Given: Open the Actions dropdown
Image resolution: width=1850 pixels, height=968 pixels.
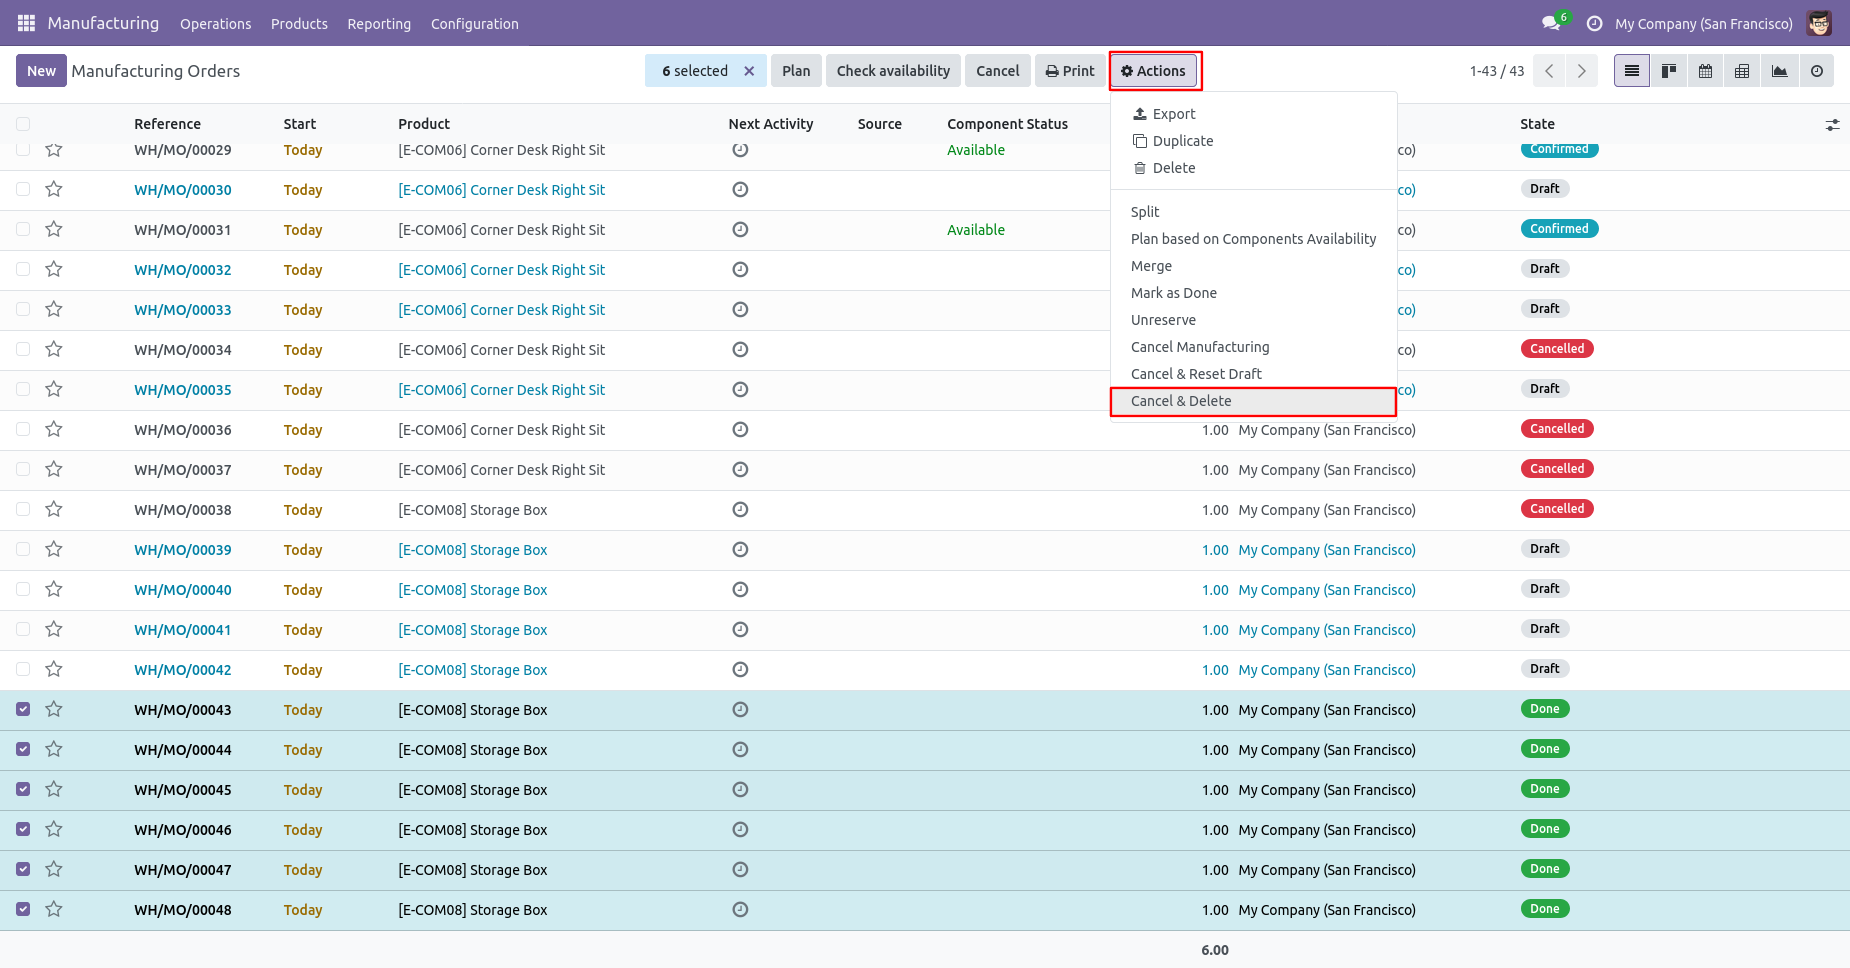Looking at the screenshot, I should pos(1153,71).
